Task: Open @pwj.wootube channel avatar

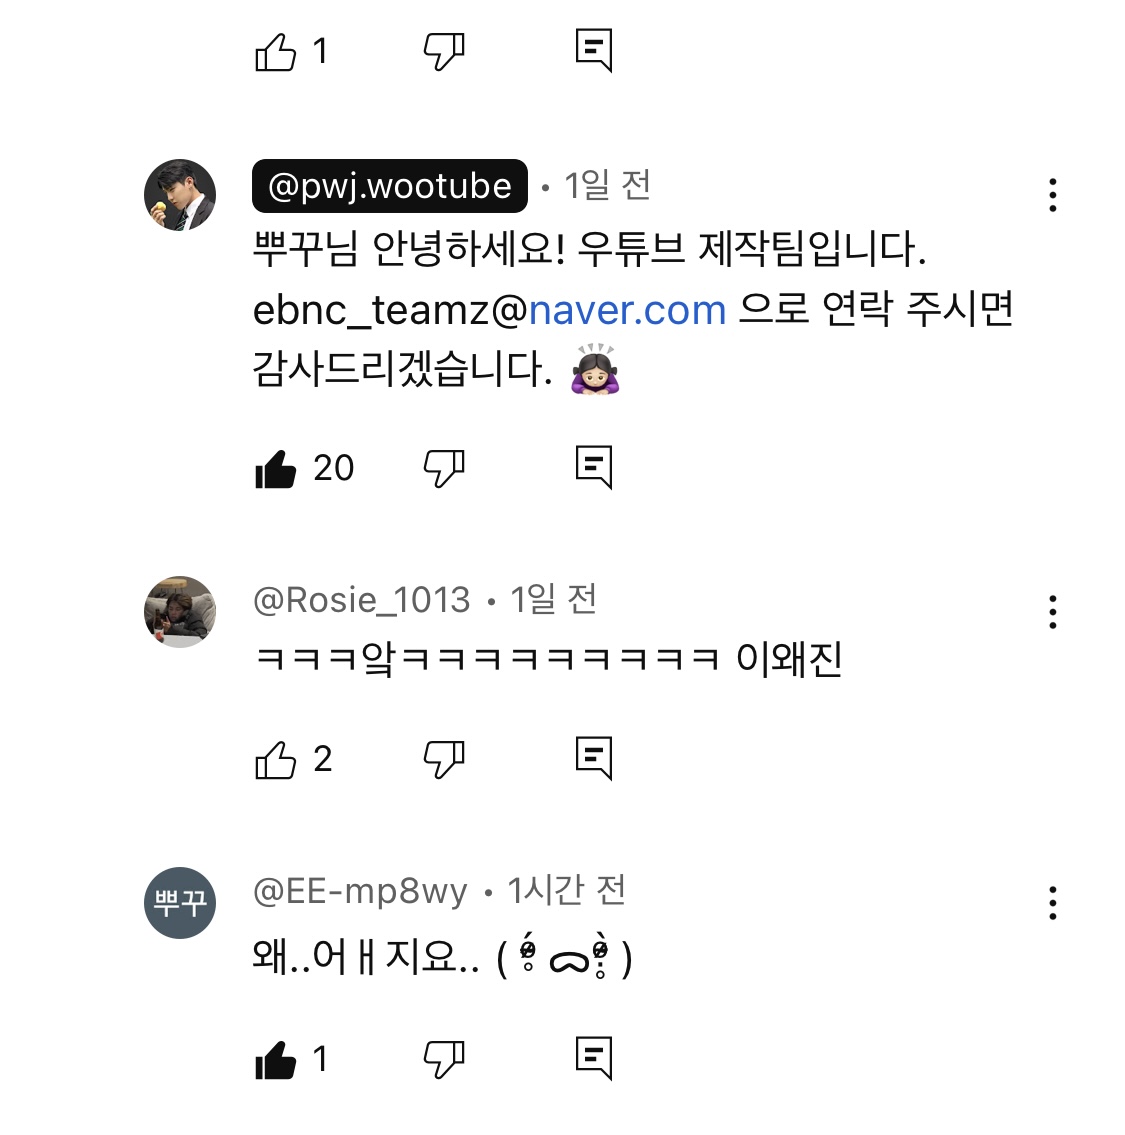Action: point(180,195)
